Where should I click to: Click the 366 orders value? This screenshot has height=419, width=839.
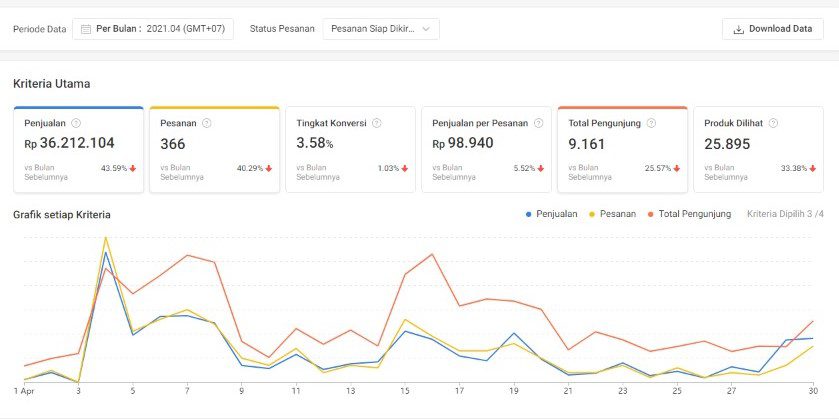tap(173, 144)
